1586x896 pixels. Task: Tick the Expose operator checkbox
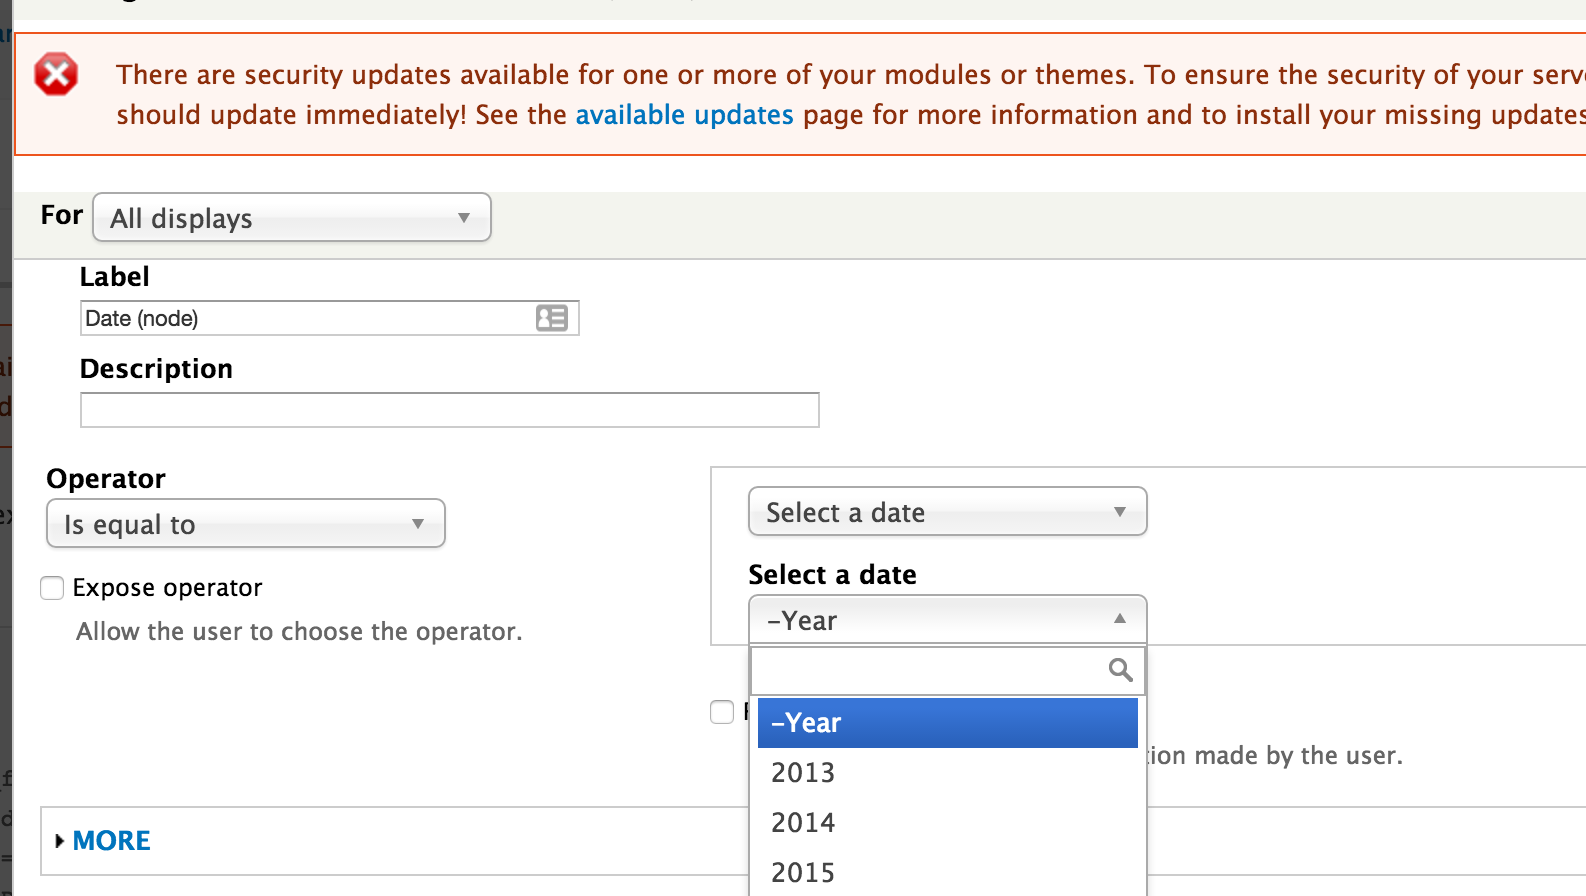tap(52, 588)
